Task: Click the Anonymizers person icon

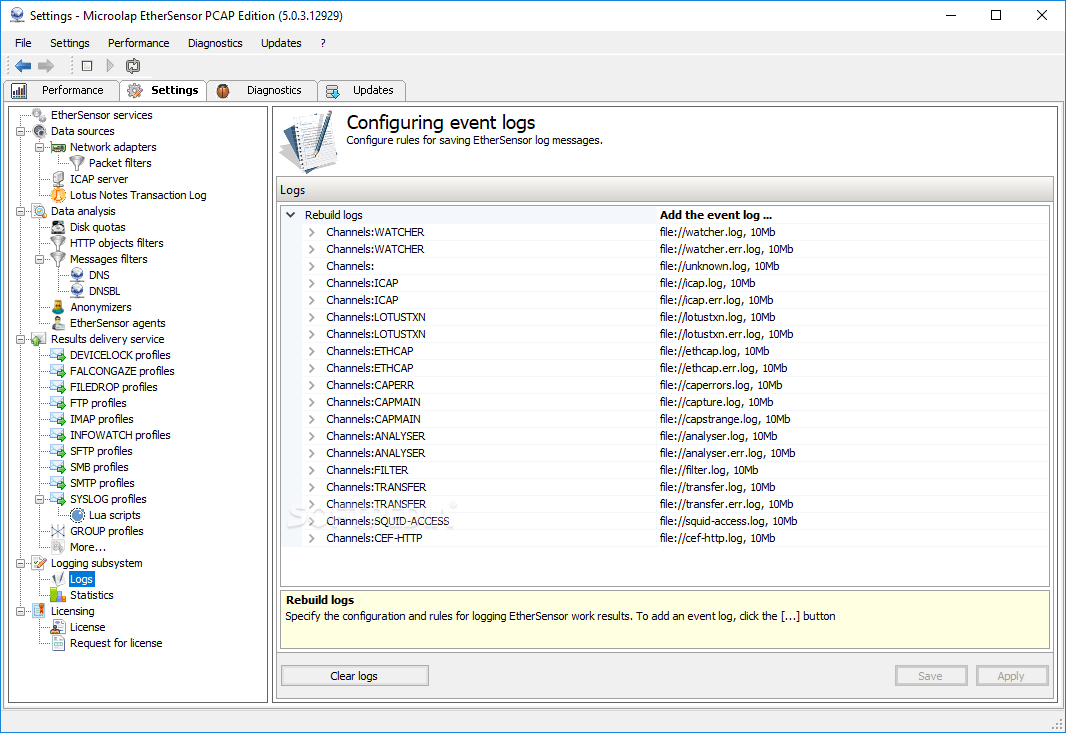Action: (58, 307)
